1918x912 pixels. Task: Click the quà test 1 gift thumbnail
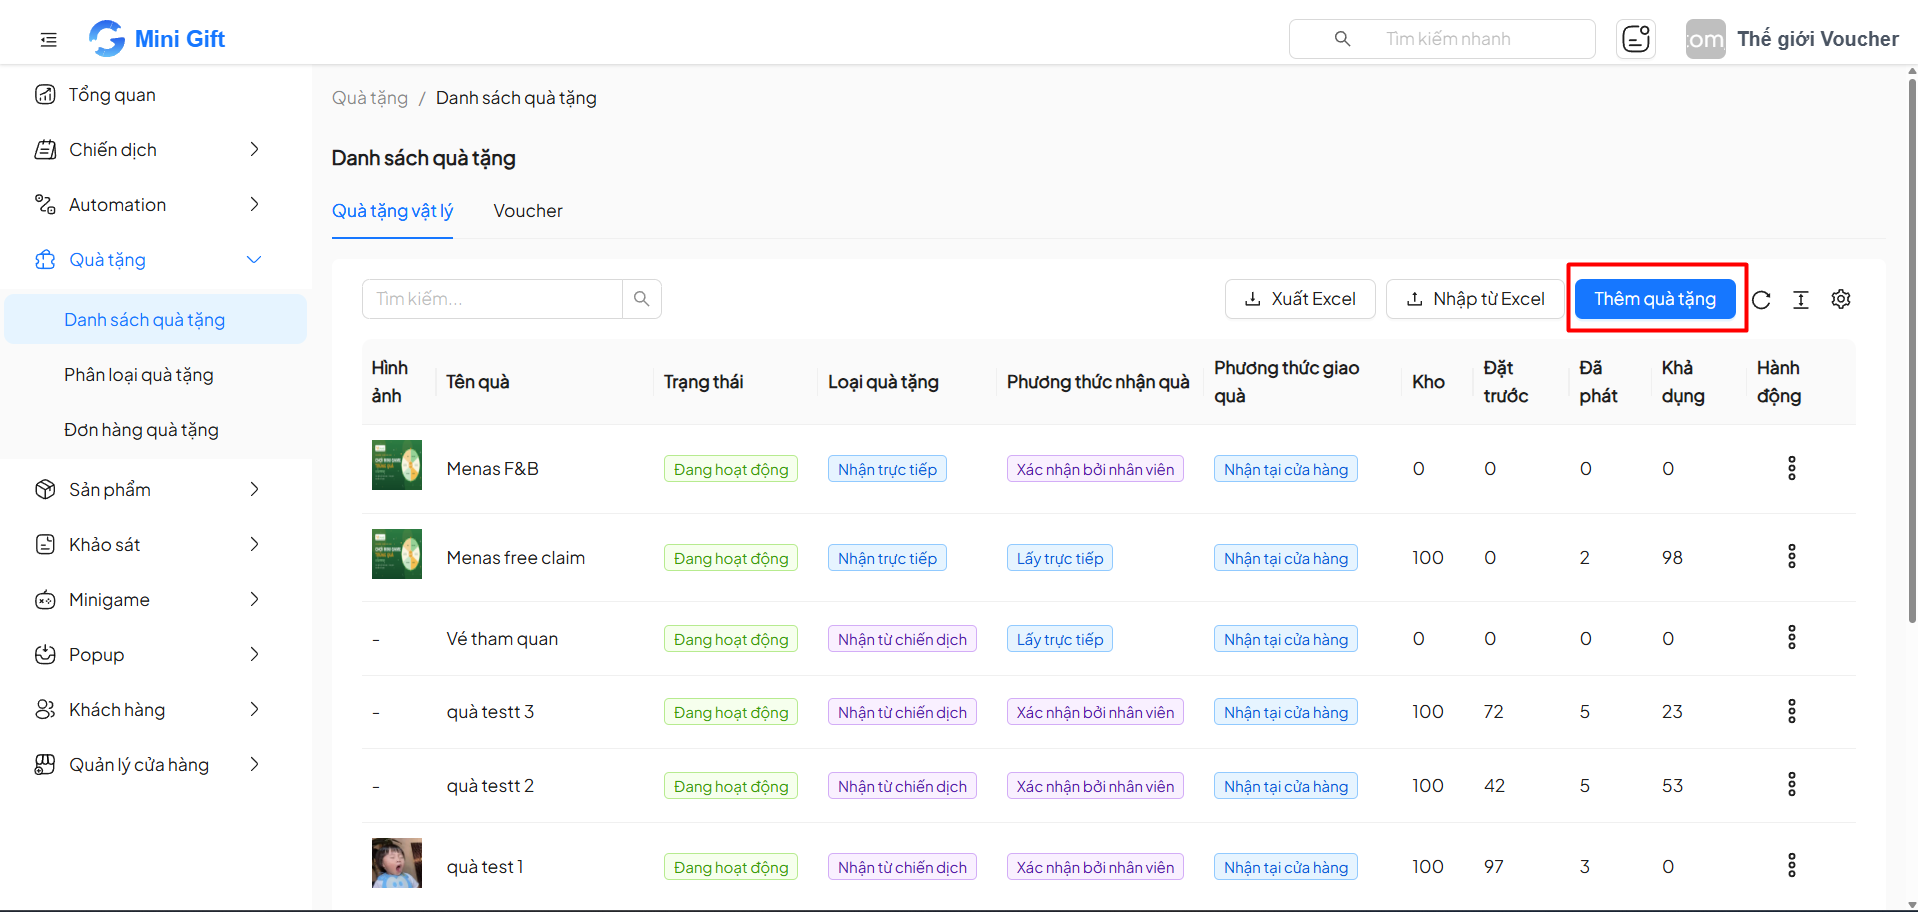[397, 863]
